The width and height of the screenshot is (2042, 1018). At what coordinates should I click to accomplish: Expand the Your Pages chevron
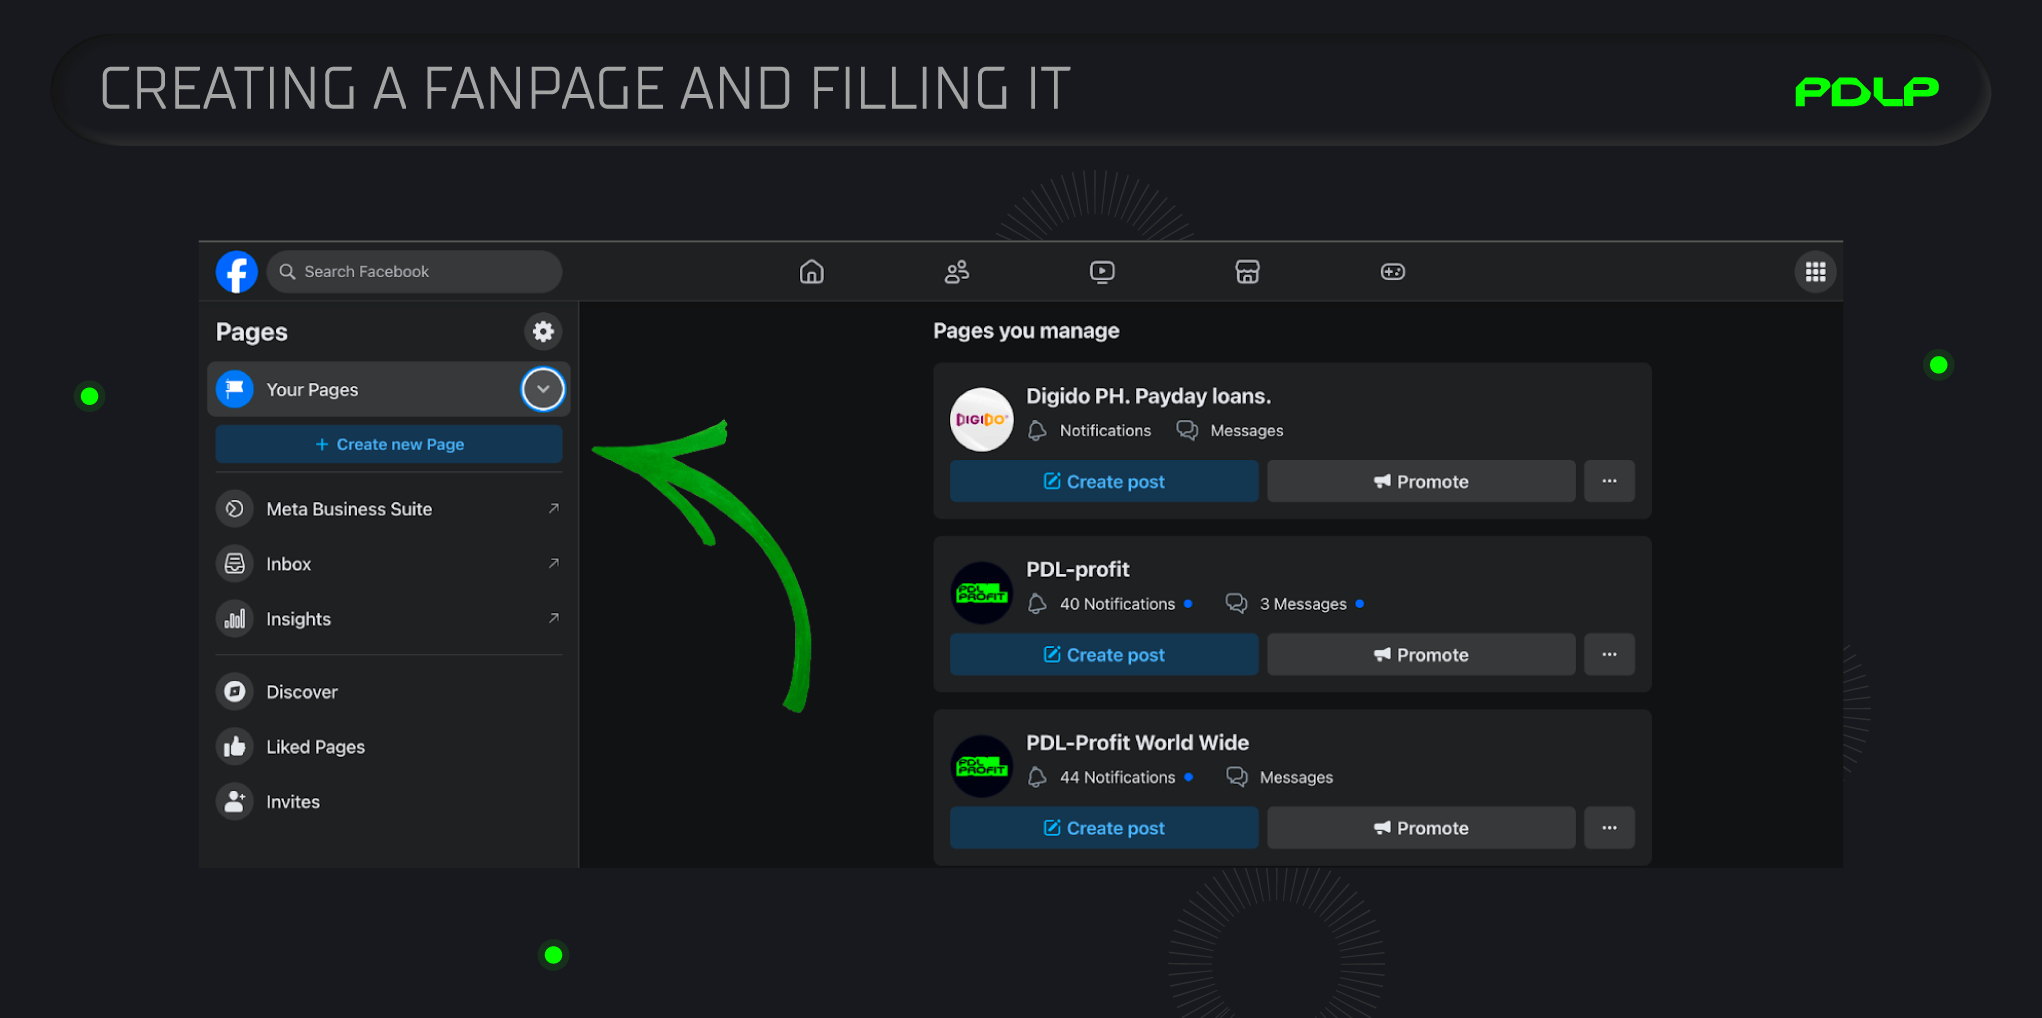(x=543, y=389)
